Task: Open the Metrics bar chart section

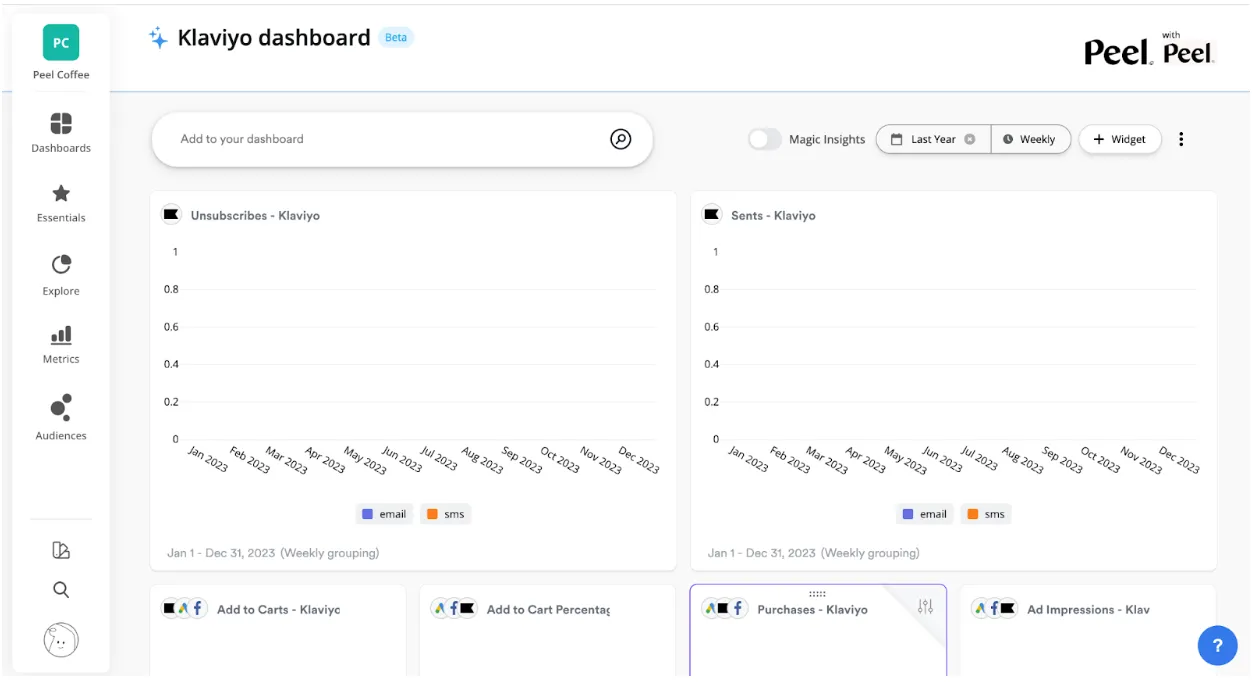Action: click(61, 345)
